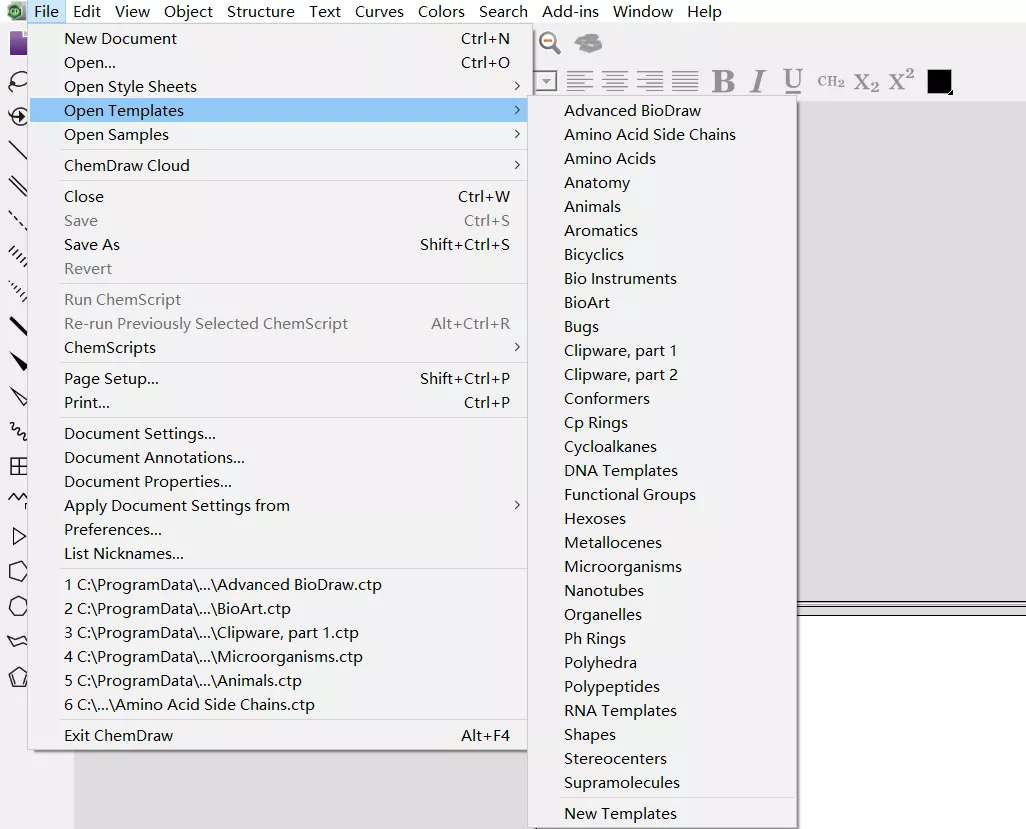The width and height of the screenshot is (1026, 829).
Task: Select the Cyclopropane Ring tool
Action: (18, 536)
